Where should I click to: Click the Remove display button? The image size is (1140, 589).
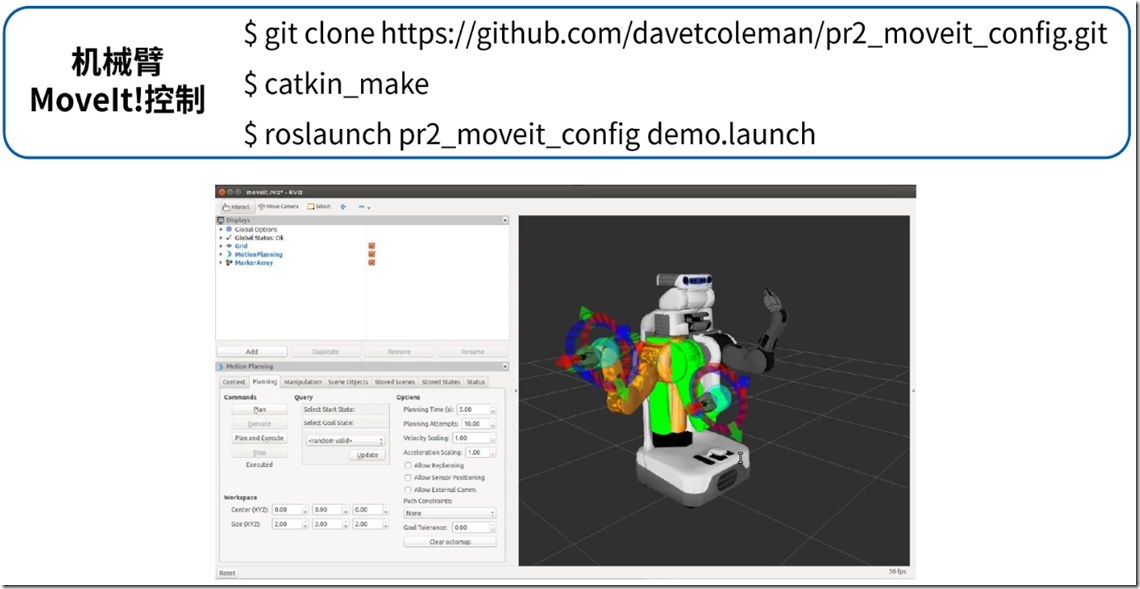tap(398, 352)
